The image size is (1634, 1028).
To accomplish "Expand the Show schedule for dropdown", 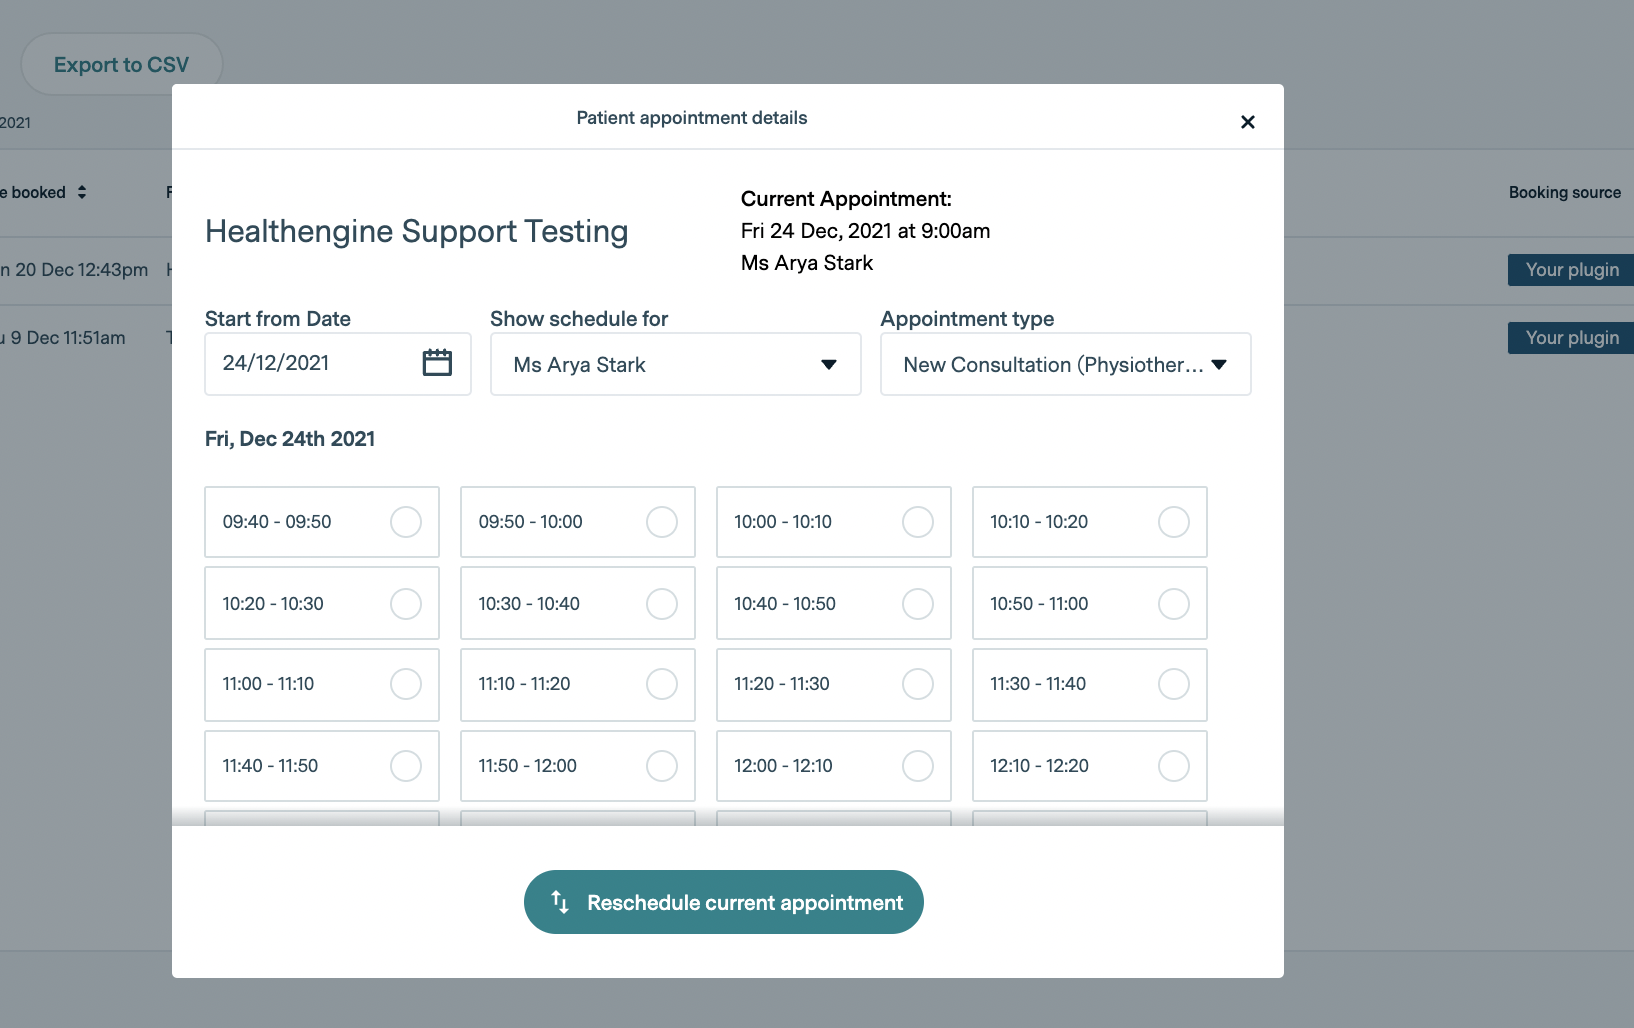I will [675, 365].
